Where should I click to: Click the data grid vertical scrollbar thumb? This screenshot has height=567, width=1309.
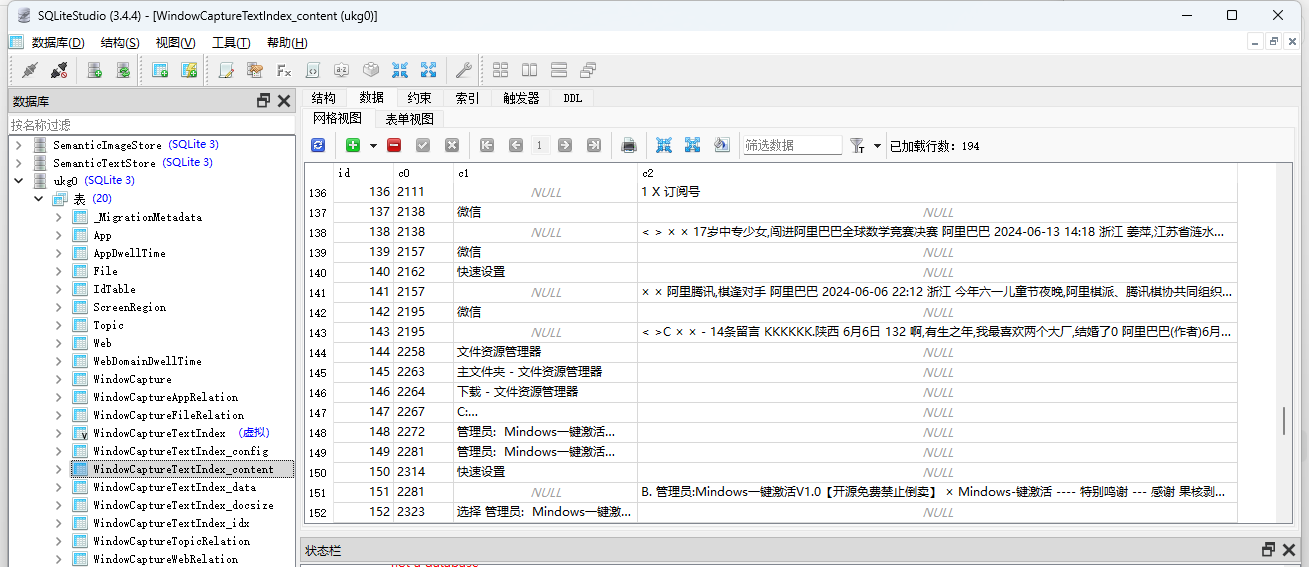point(1284,421)
